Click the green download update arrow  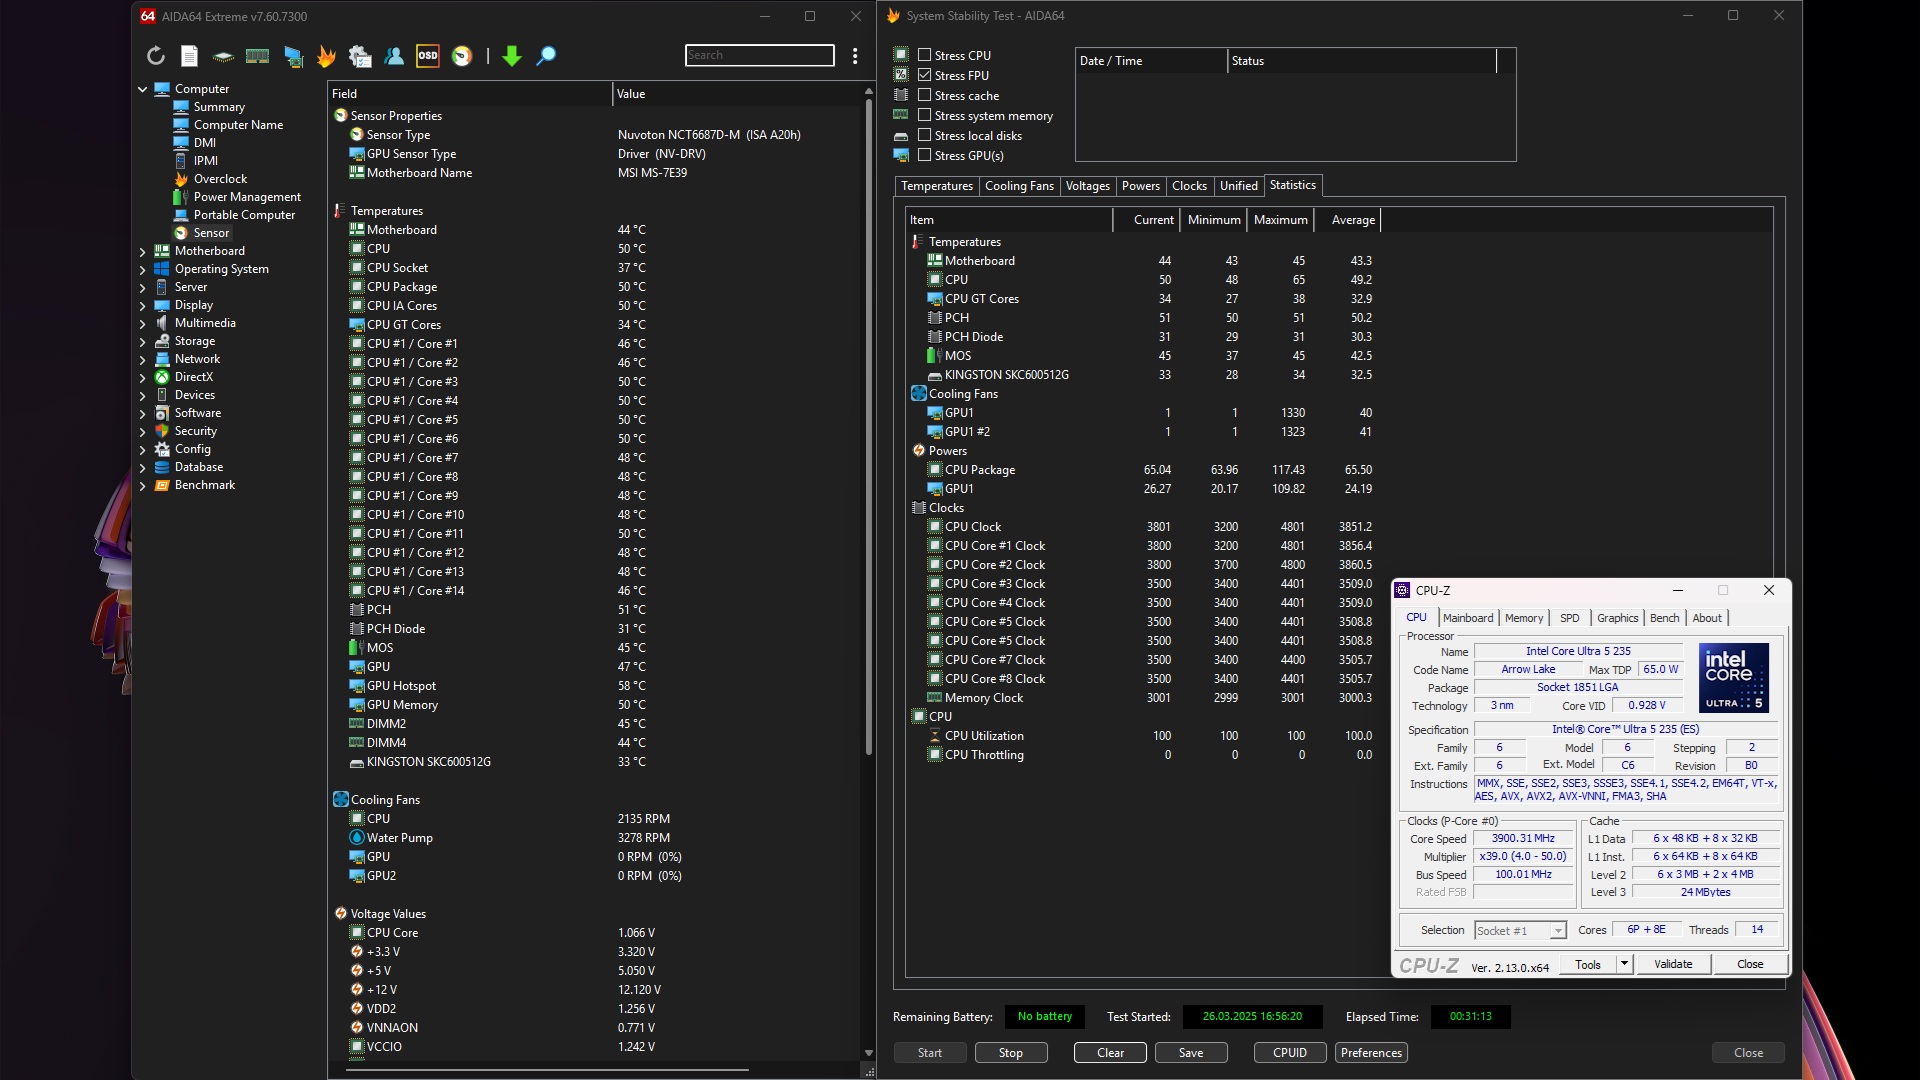tap(512, 56)
